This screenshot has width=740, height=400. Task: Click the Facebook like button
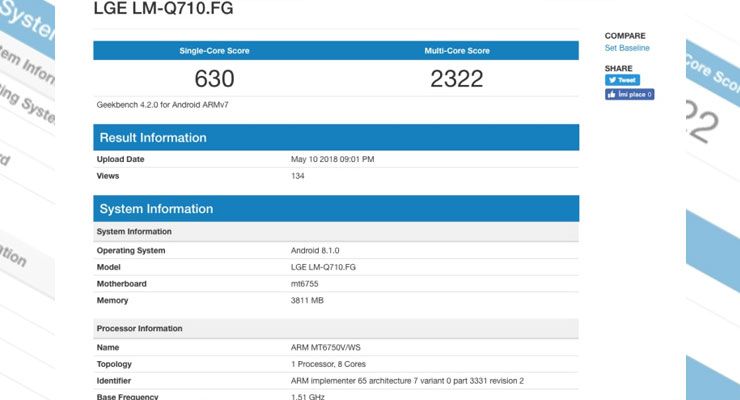630,94
